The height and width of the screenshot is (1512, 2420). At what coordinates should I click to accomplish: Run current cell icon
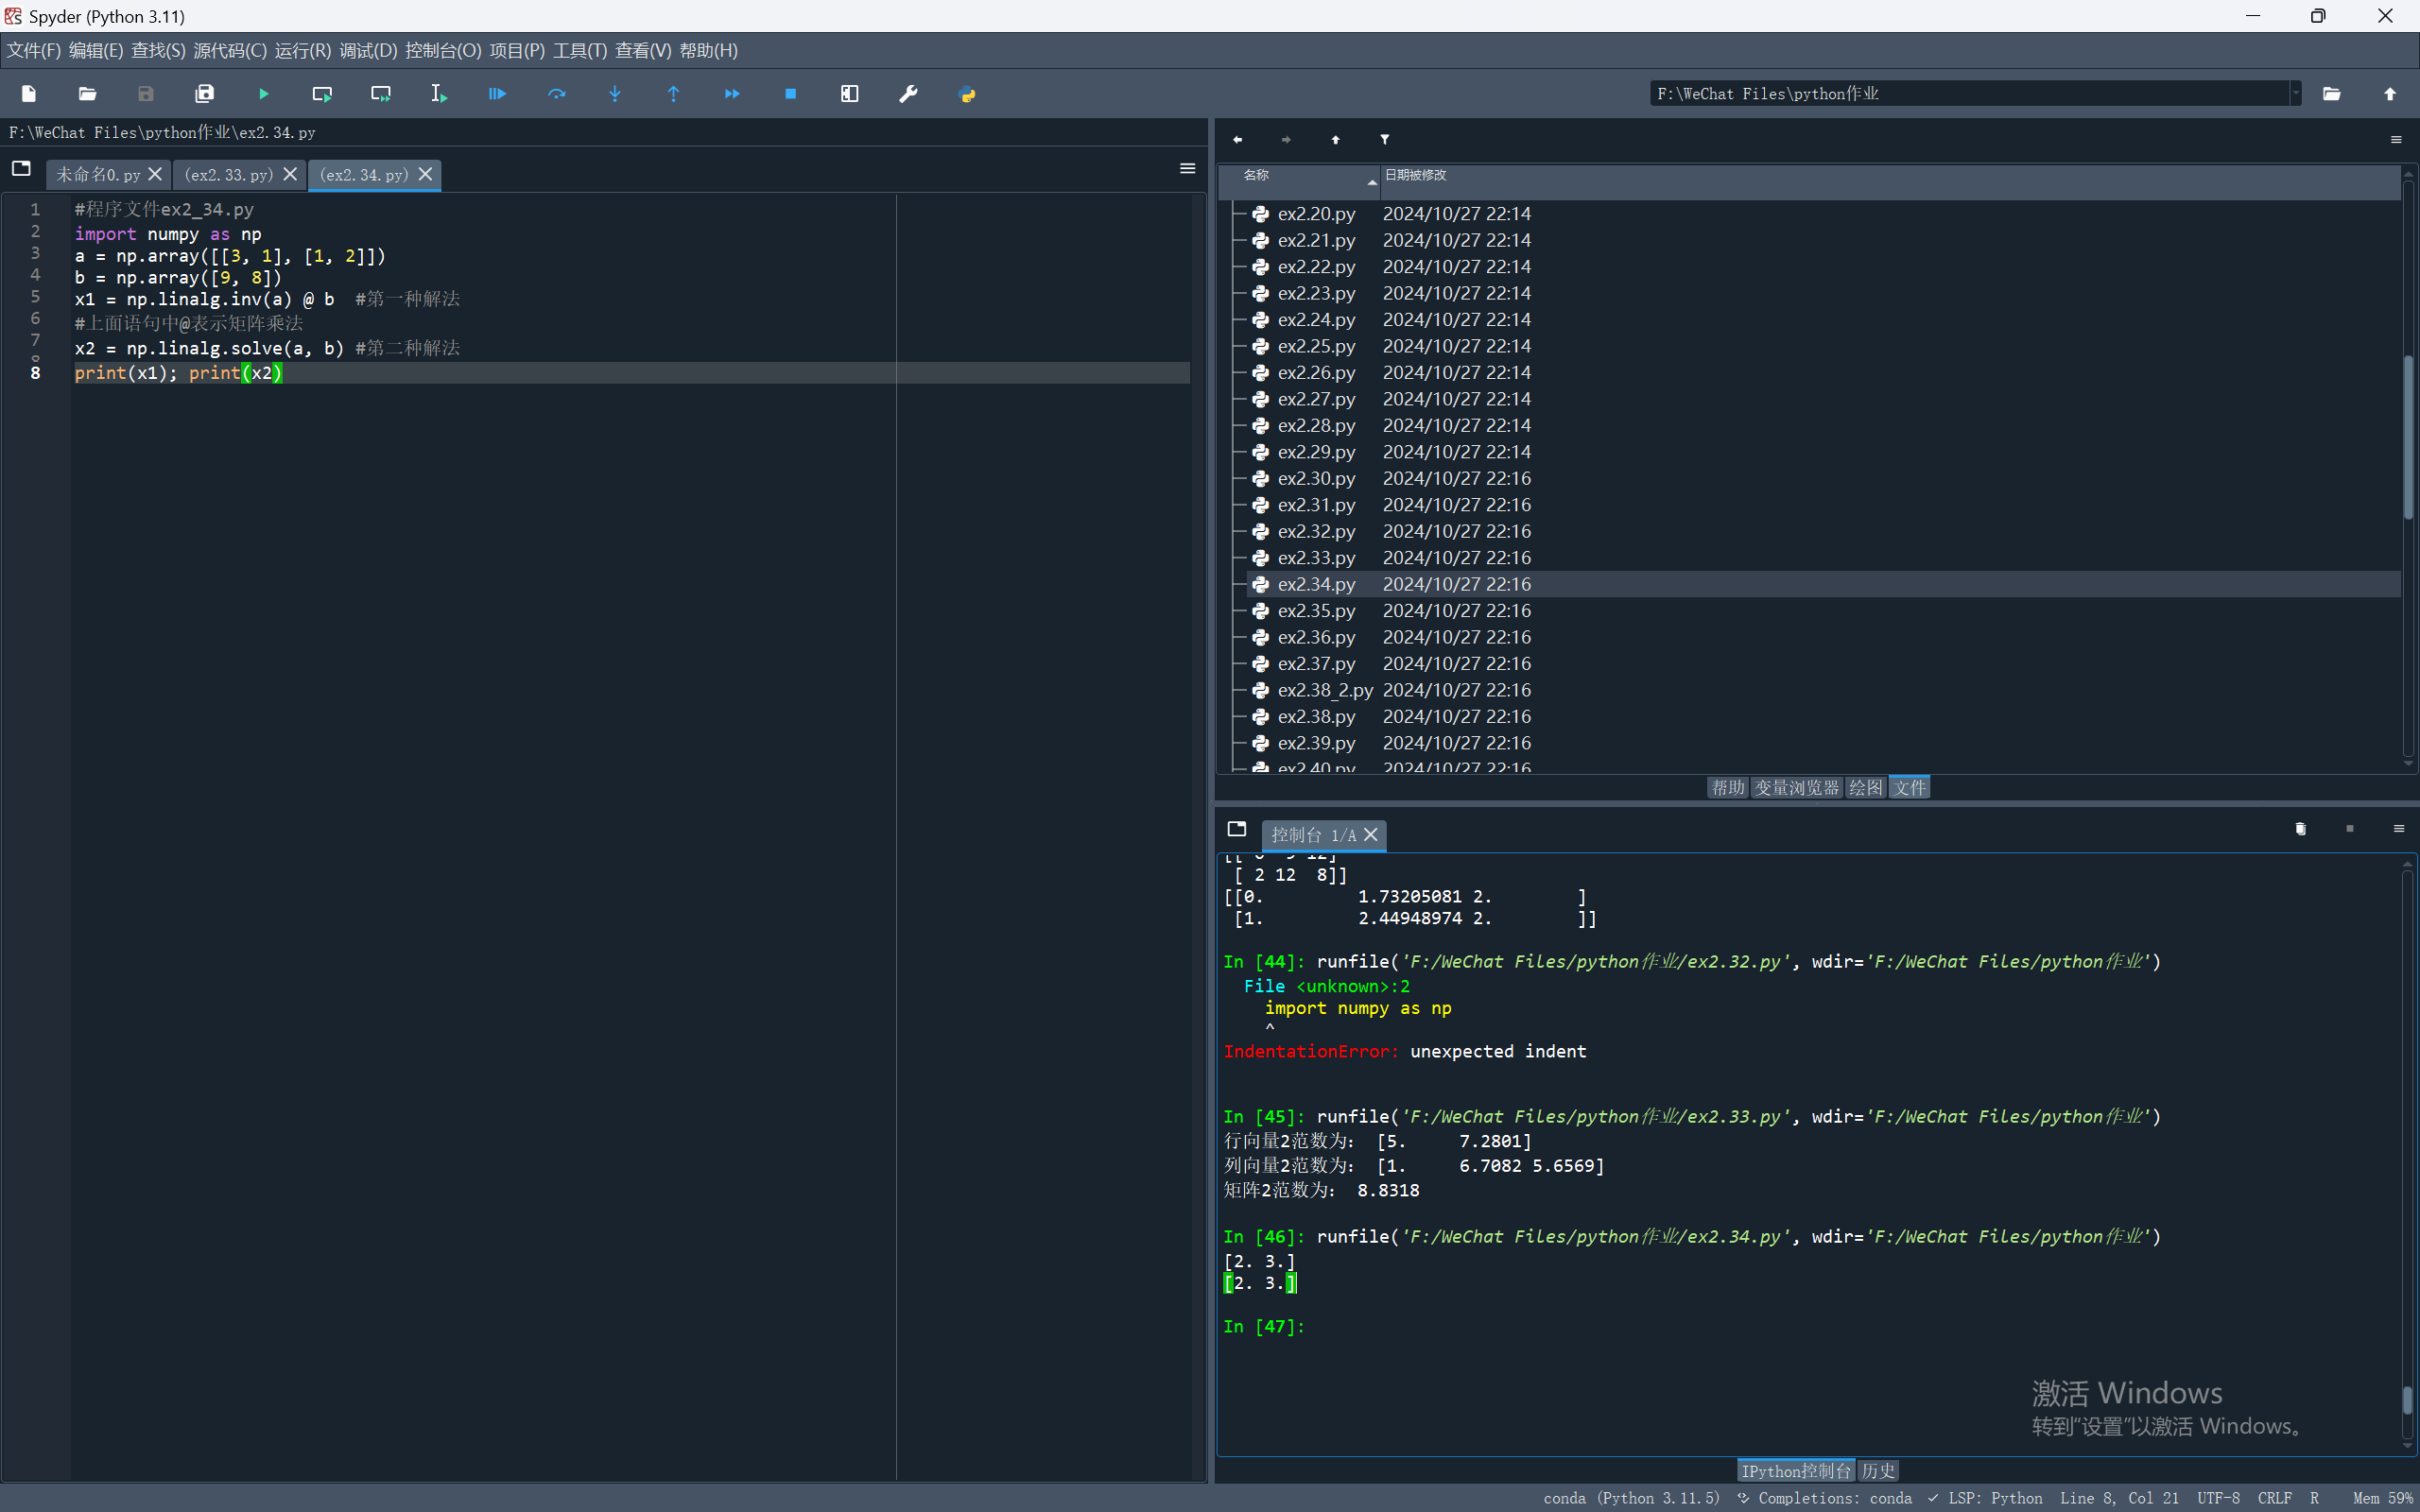pos(322,94)
